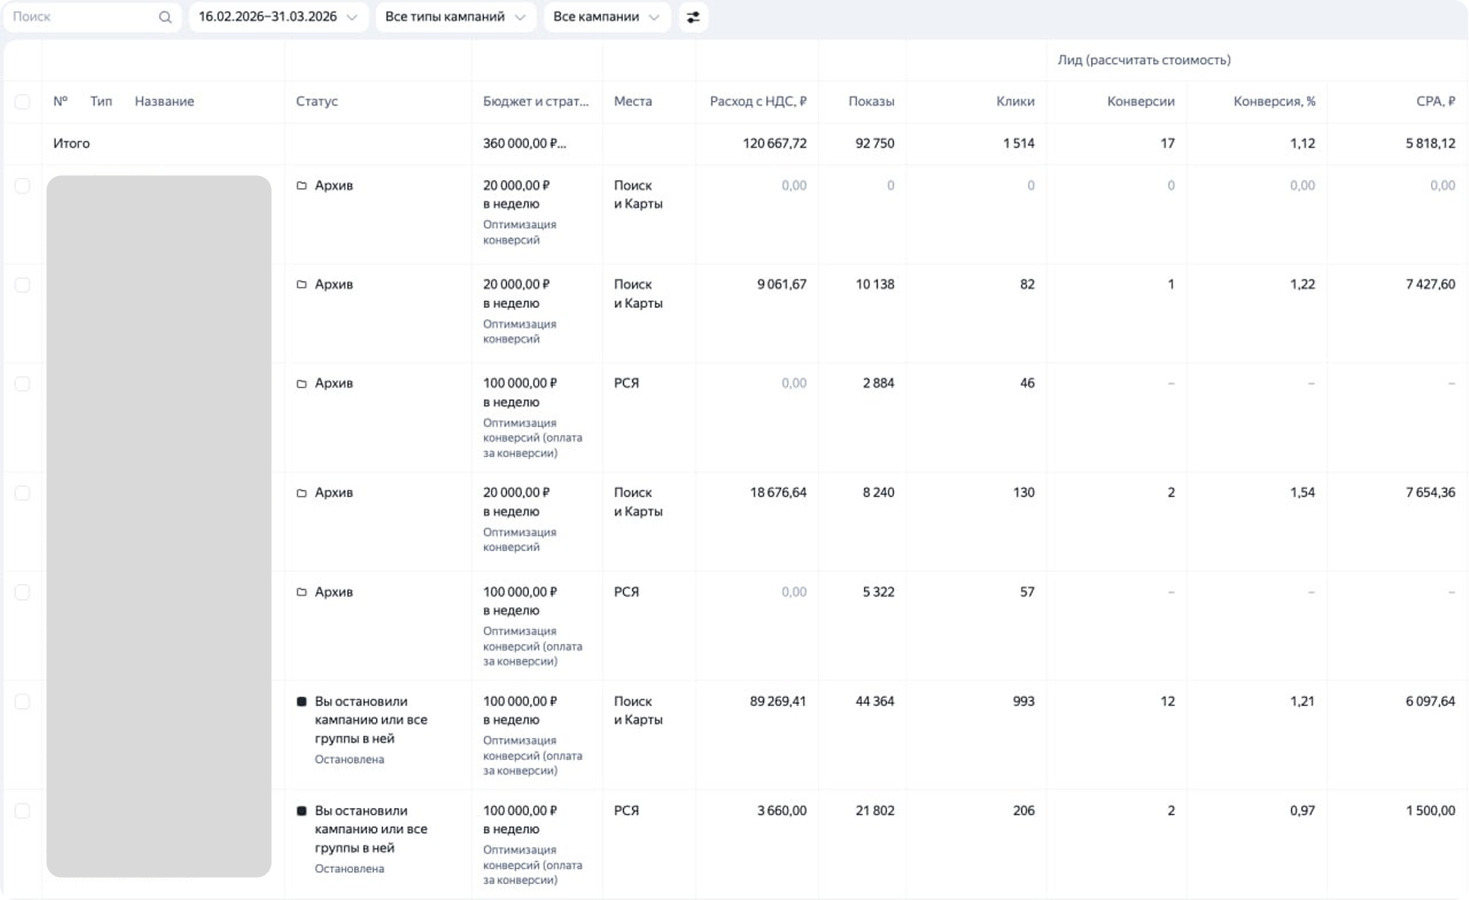Click the 'Статус' column header
1469x900 pixels.
tap(317, 101)
